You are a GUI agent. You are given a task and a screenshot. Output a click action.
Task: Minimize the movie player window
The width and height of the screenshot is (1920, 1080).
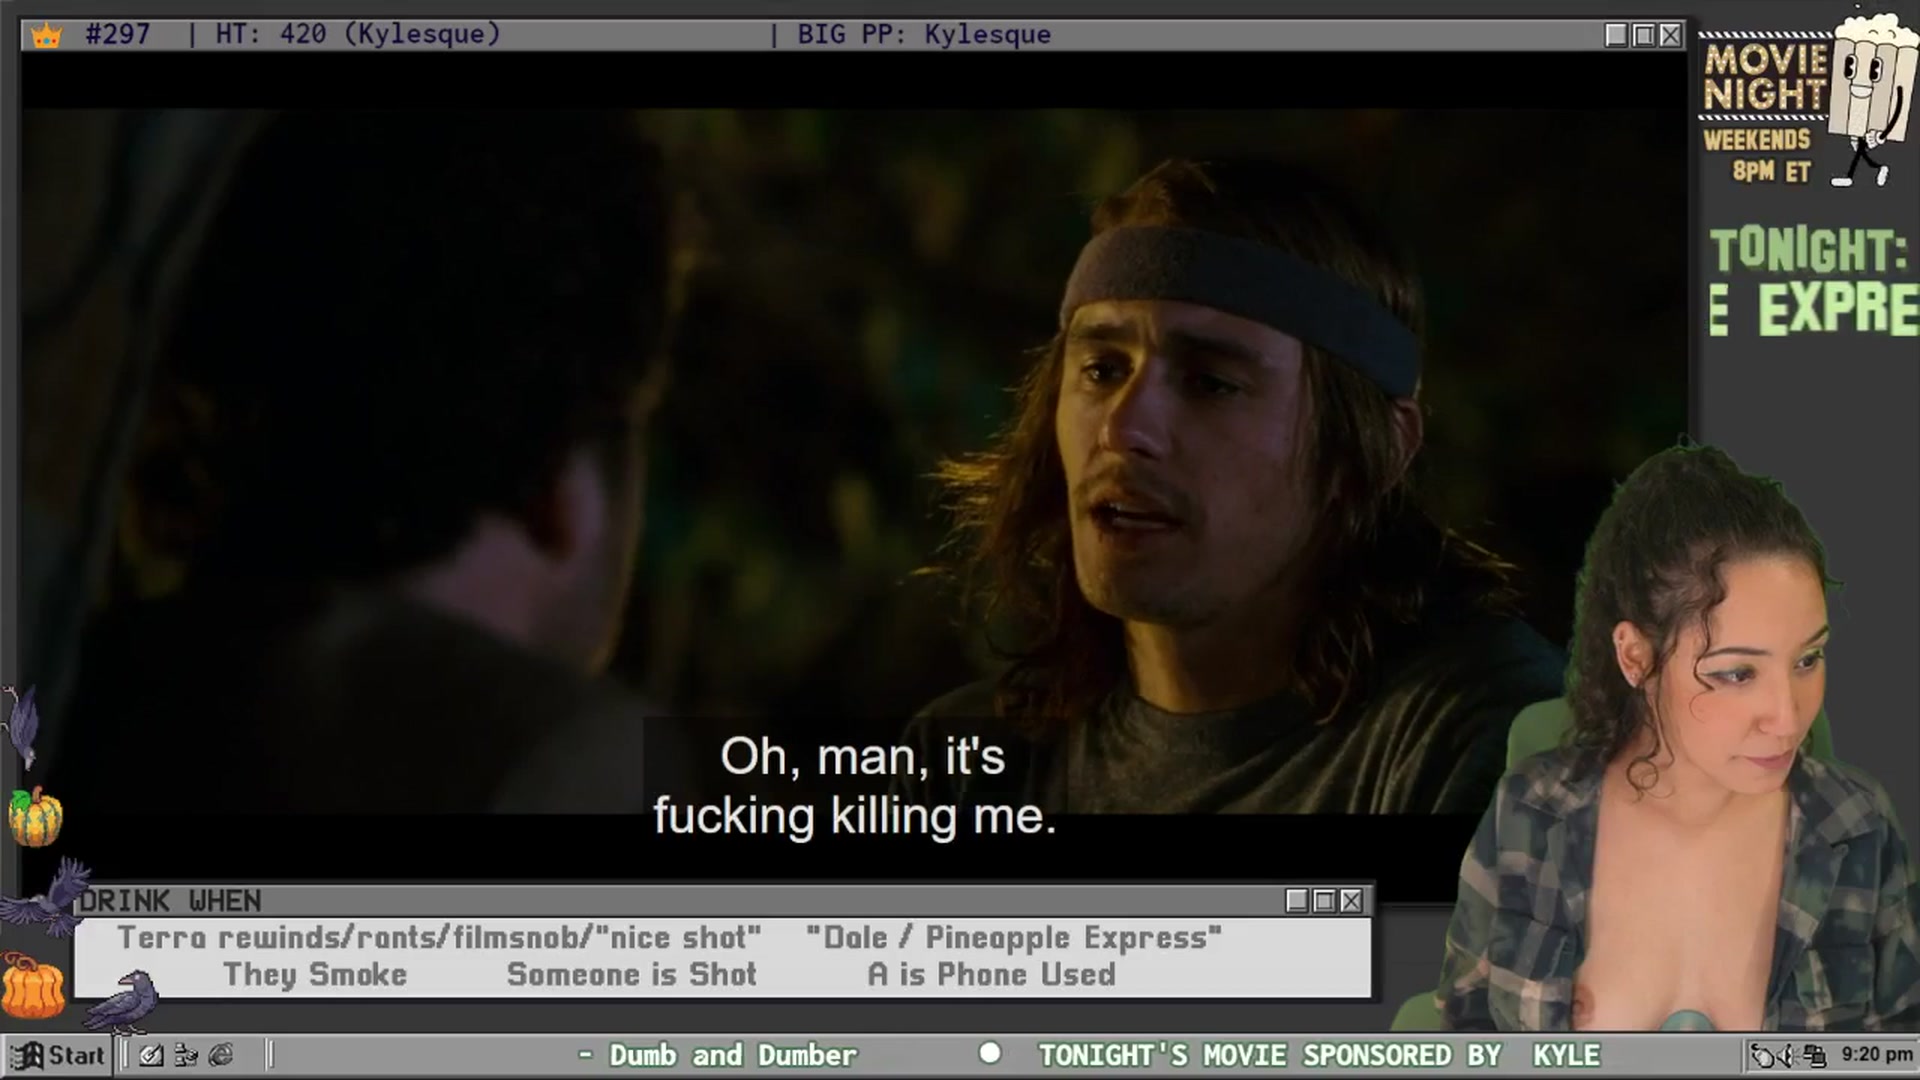click(x=1616, y=35)
